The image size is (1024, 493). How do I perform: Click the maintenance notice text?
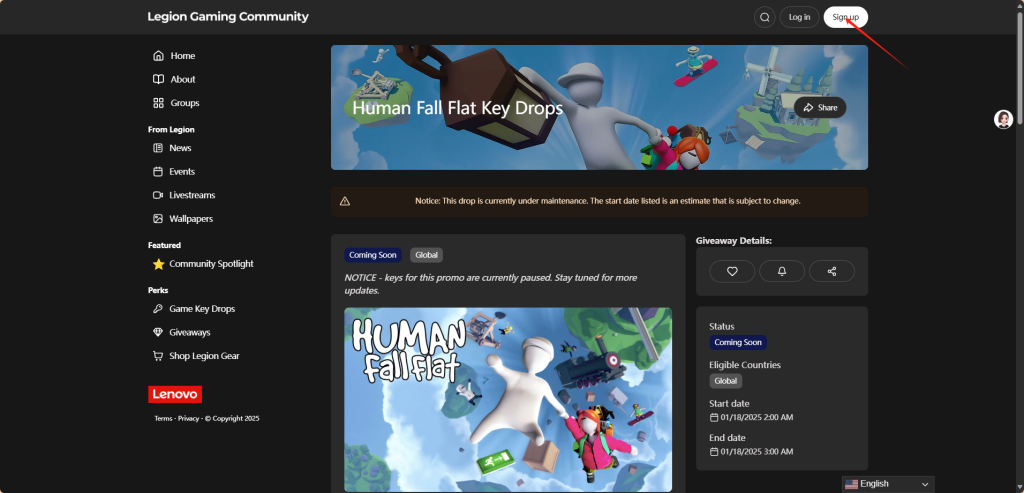click(607, 201)
